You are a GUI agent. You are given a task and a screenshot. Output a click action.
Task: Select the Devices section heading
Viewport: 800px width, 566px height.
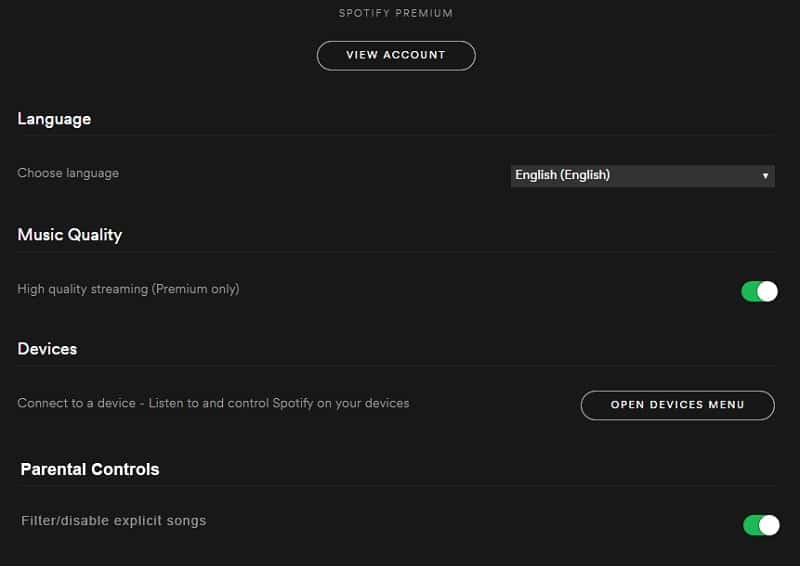pos(47,349)
